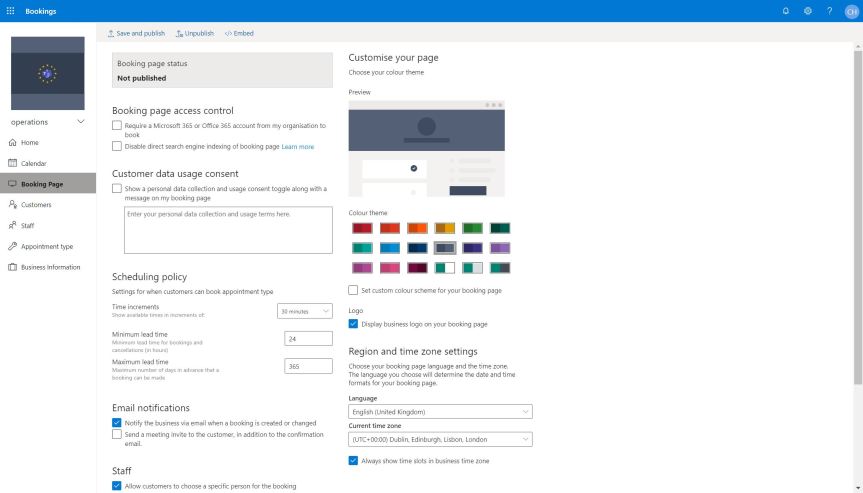Toggle Always show time slots in business time zone

coord(353,461)
